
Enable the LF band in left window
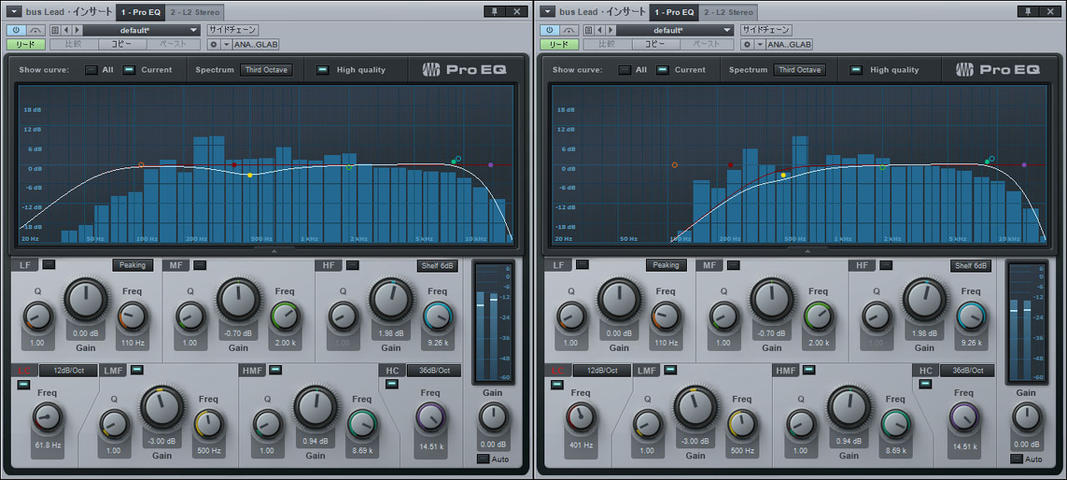pos(49,265)
